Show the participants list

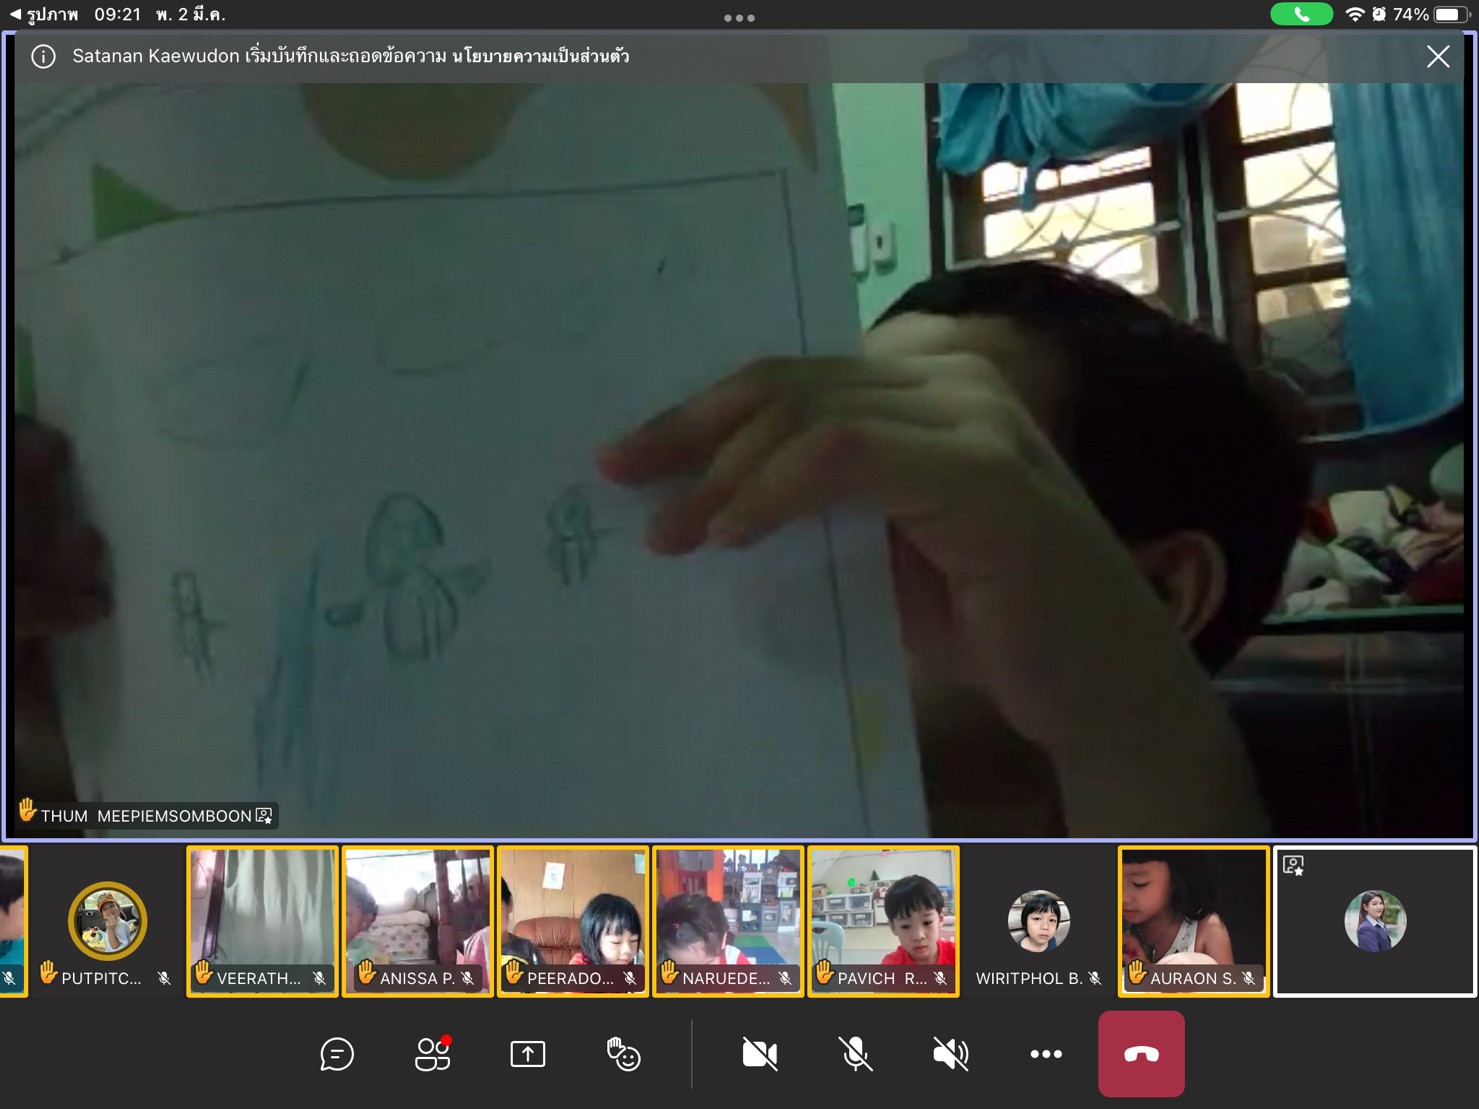pyautogui.click(x=433, y=1054)
